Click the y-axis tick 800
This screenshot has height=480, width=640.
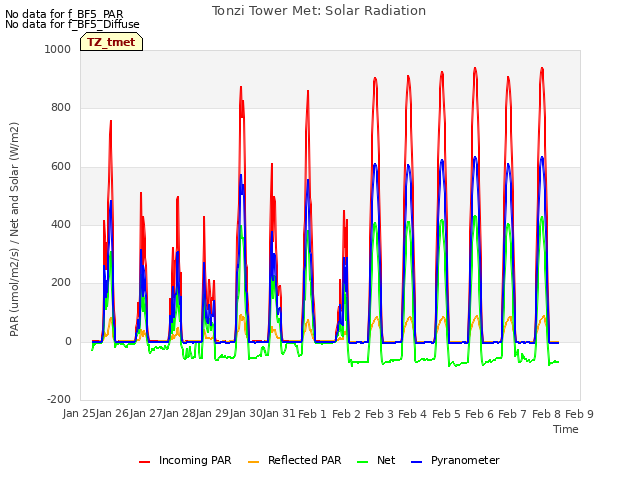tap(61, 108)
